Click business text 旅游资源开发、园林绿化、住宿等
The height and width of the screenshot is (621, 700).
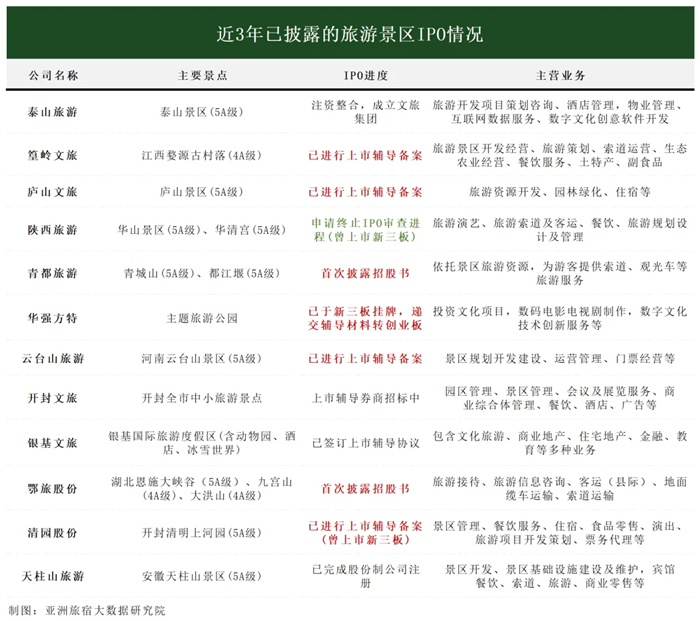point(560,192)
